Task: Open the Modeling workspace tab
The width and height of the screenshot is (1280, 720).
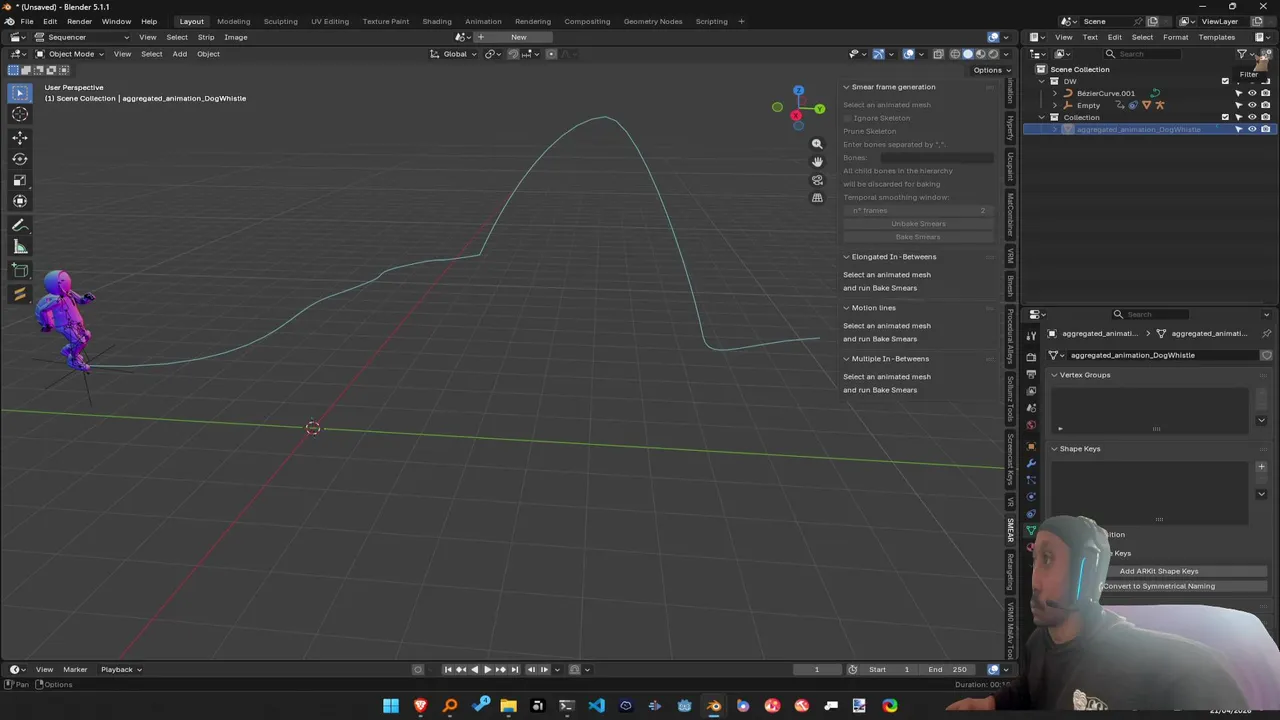Action: [233, 21]
